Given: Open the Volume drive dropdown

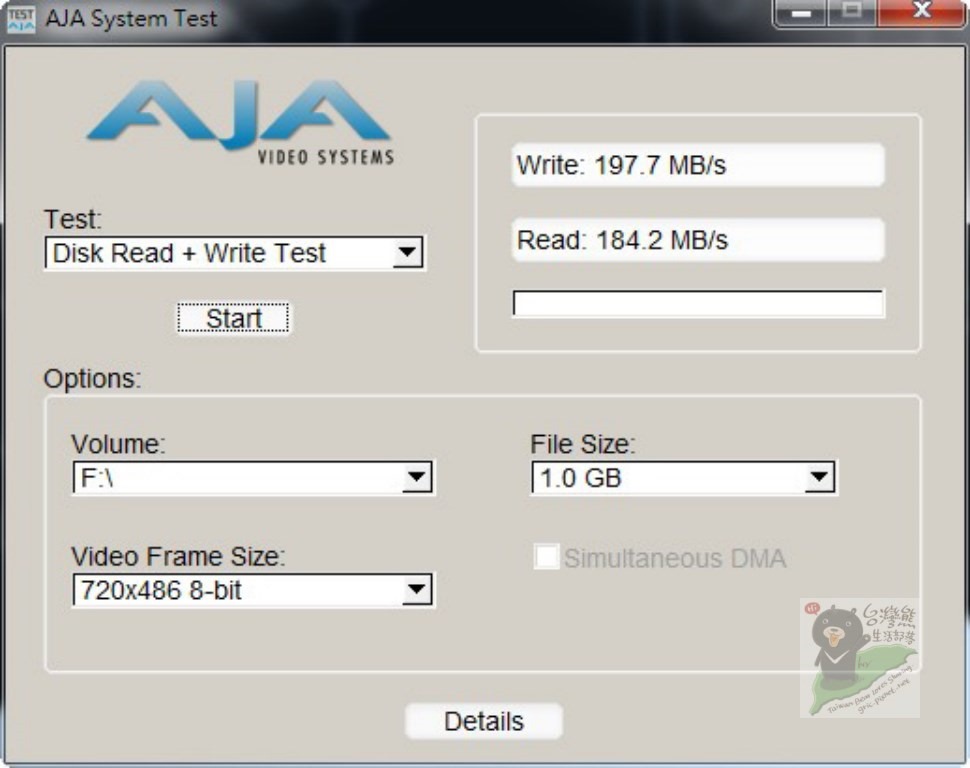Looking at the screenshot, I should (x=253, y=477).
